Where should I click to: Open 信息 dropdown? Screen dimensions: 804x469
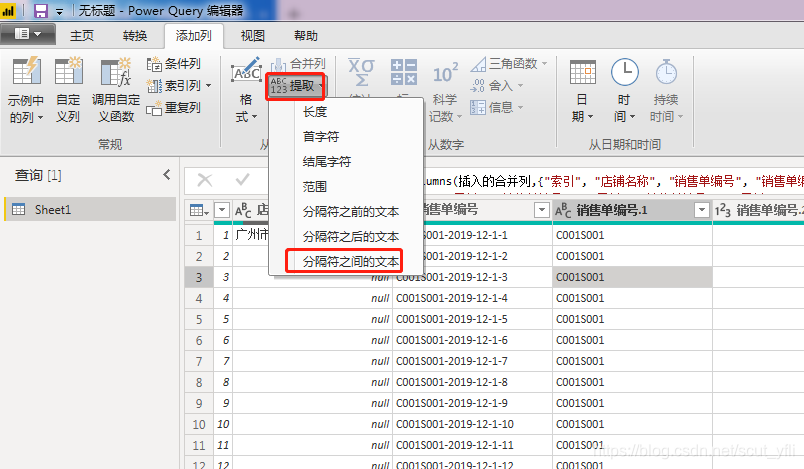click(496, 107)
